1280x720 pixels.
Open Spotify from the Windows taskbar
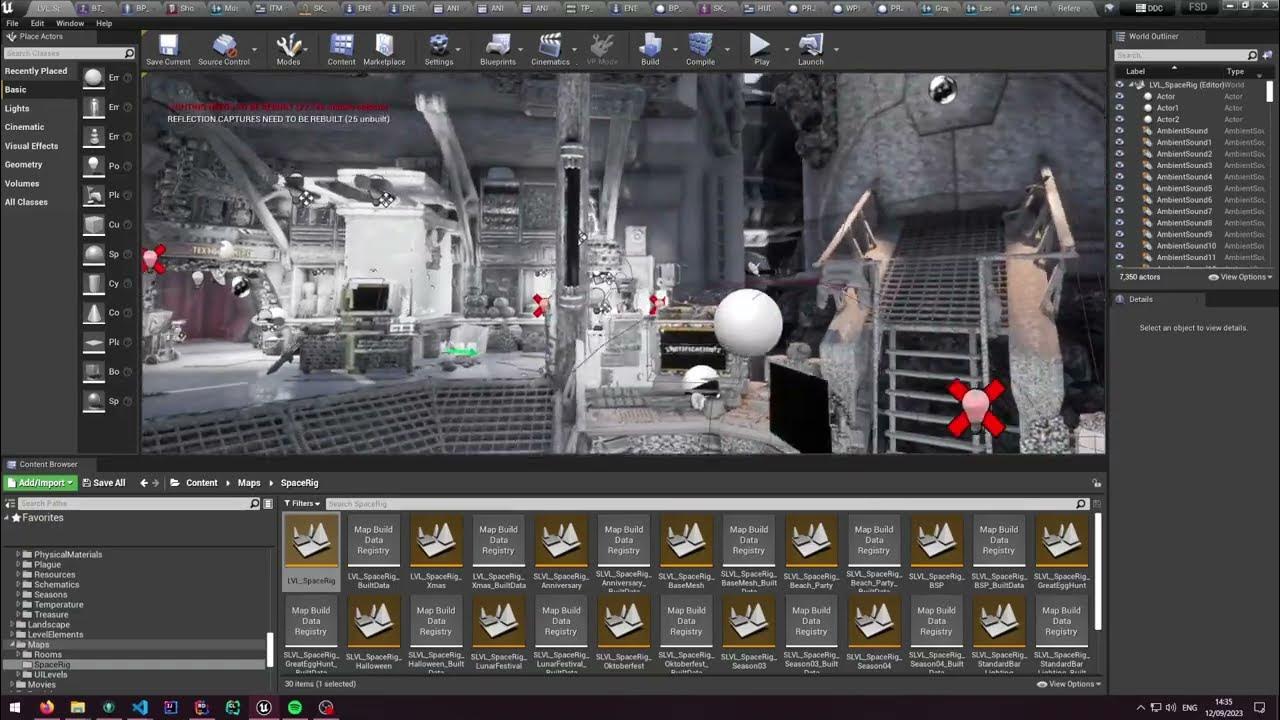click(295, 707)
